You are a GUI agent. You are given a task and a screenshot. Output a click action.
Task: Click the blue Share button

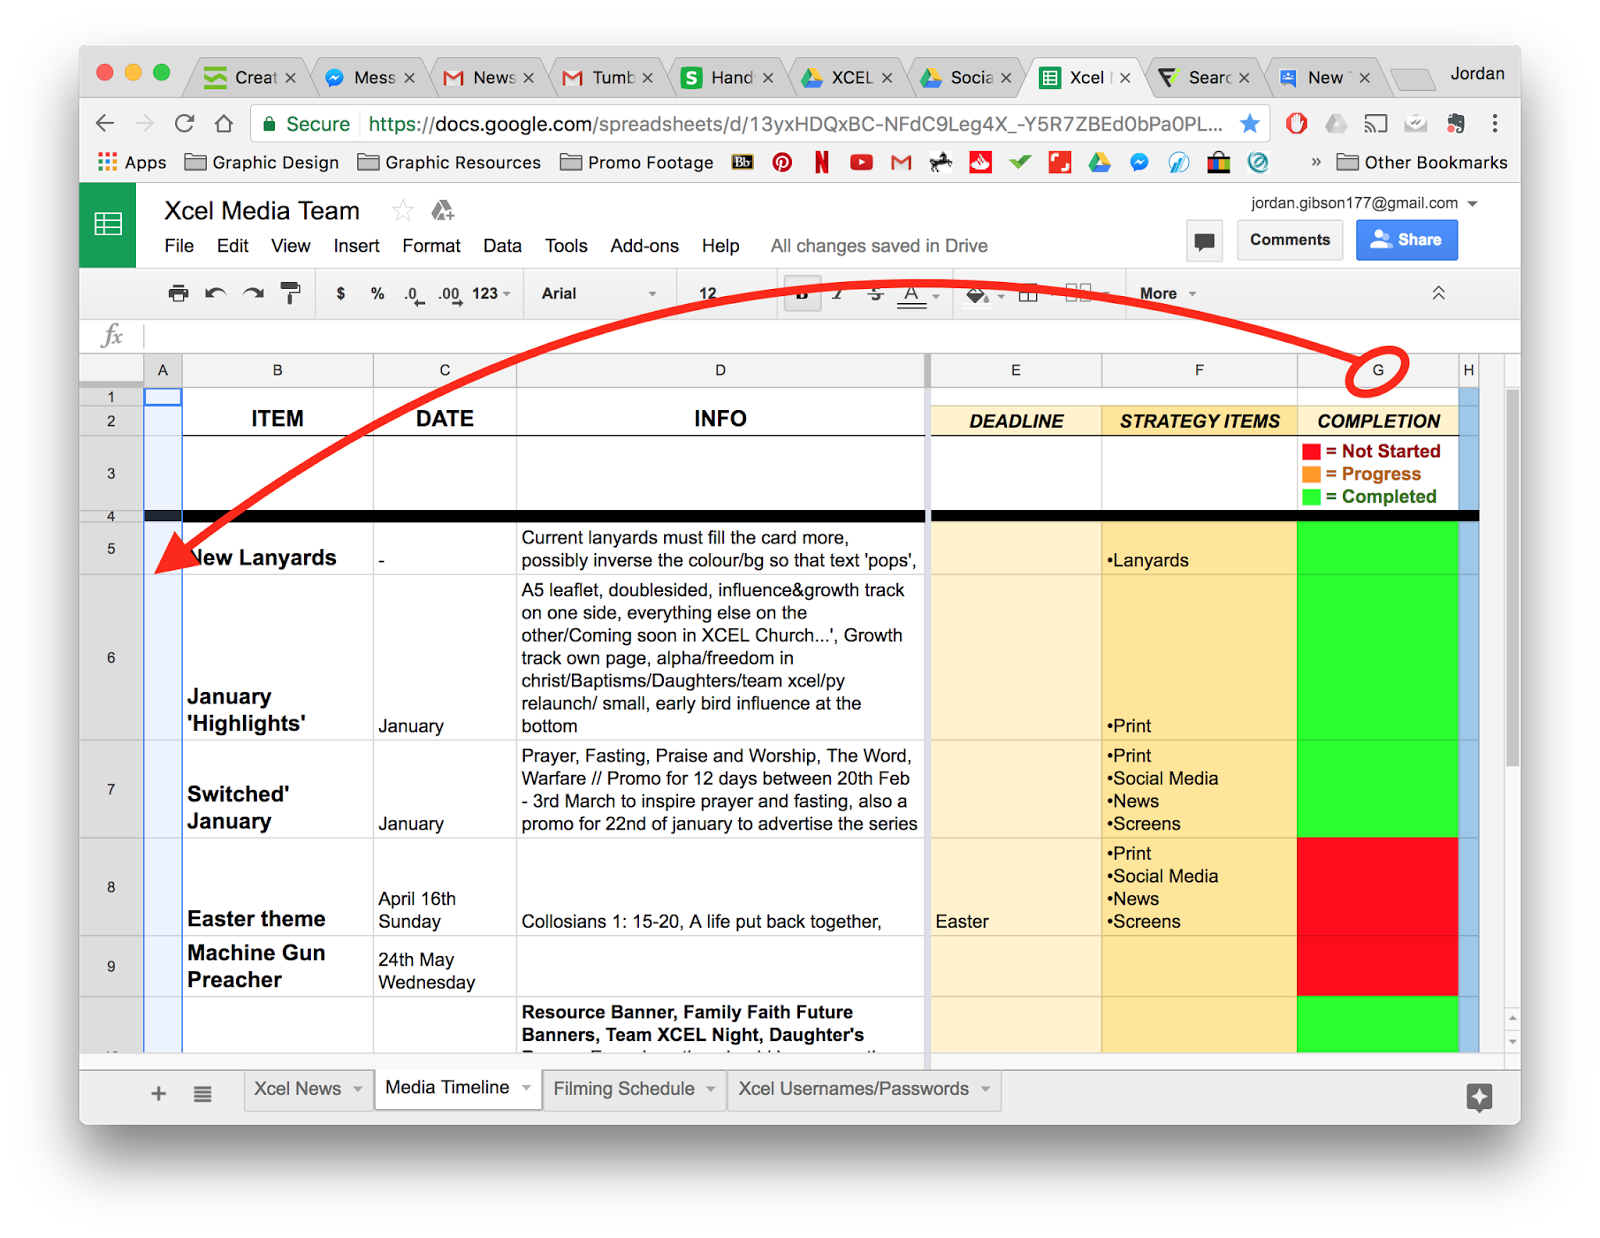pos(1406,240)
